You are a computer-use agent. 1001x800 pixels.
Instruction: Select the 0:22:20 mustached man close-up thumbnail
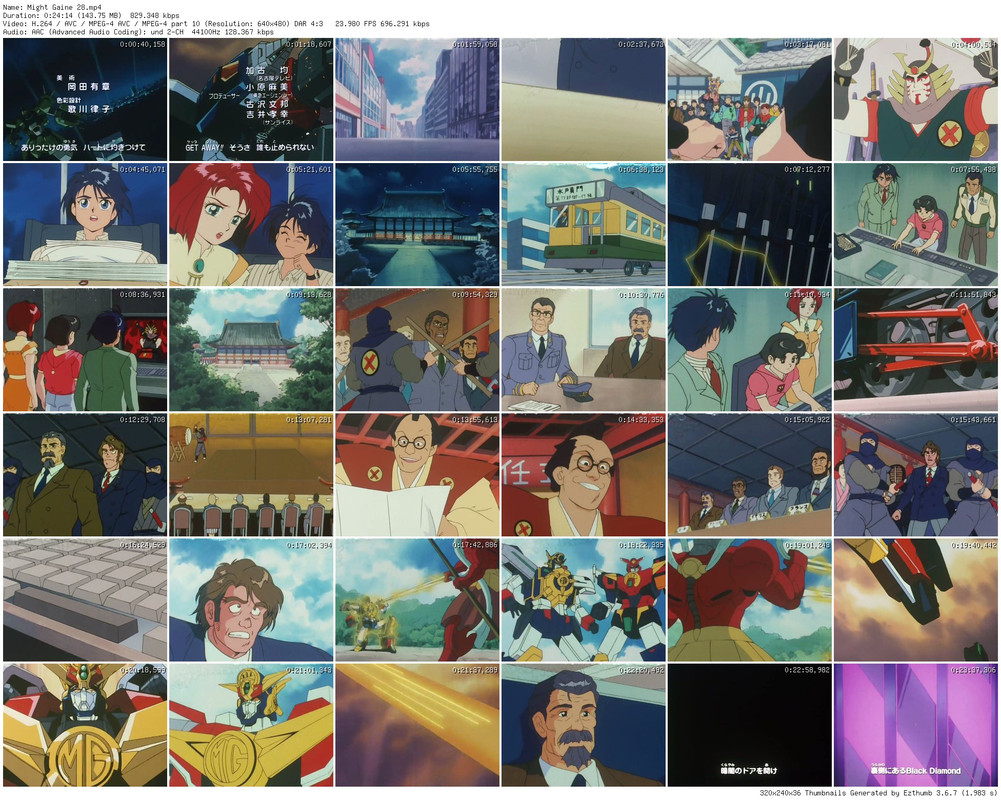583,725
